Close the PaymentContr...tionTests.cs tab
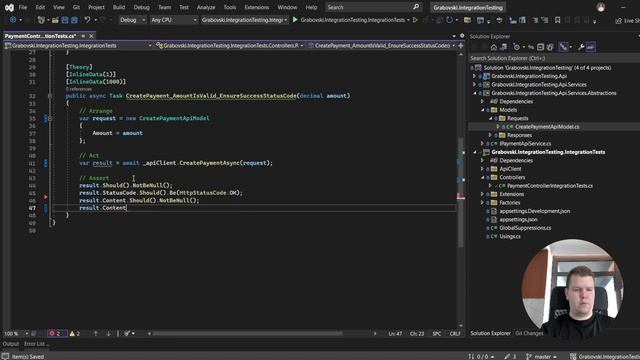 click(x=91, y=36)
